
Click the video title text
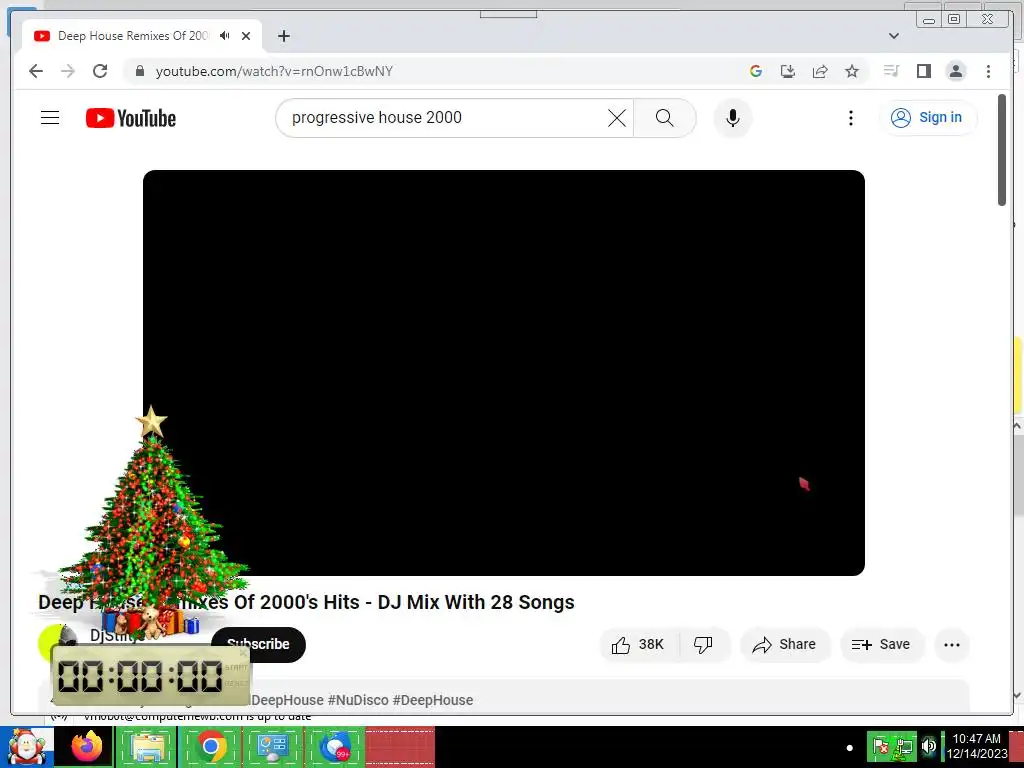pyautogui.click(x=306, y=602)
